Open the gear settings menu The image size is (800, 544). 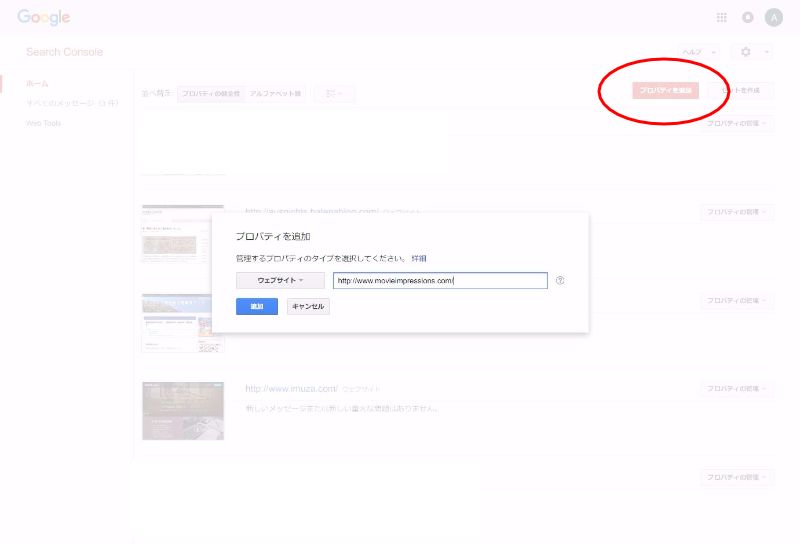pos(752,52)
